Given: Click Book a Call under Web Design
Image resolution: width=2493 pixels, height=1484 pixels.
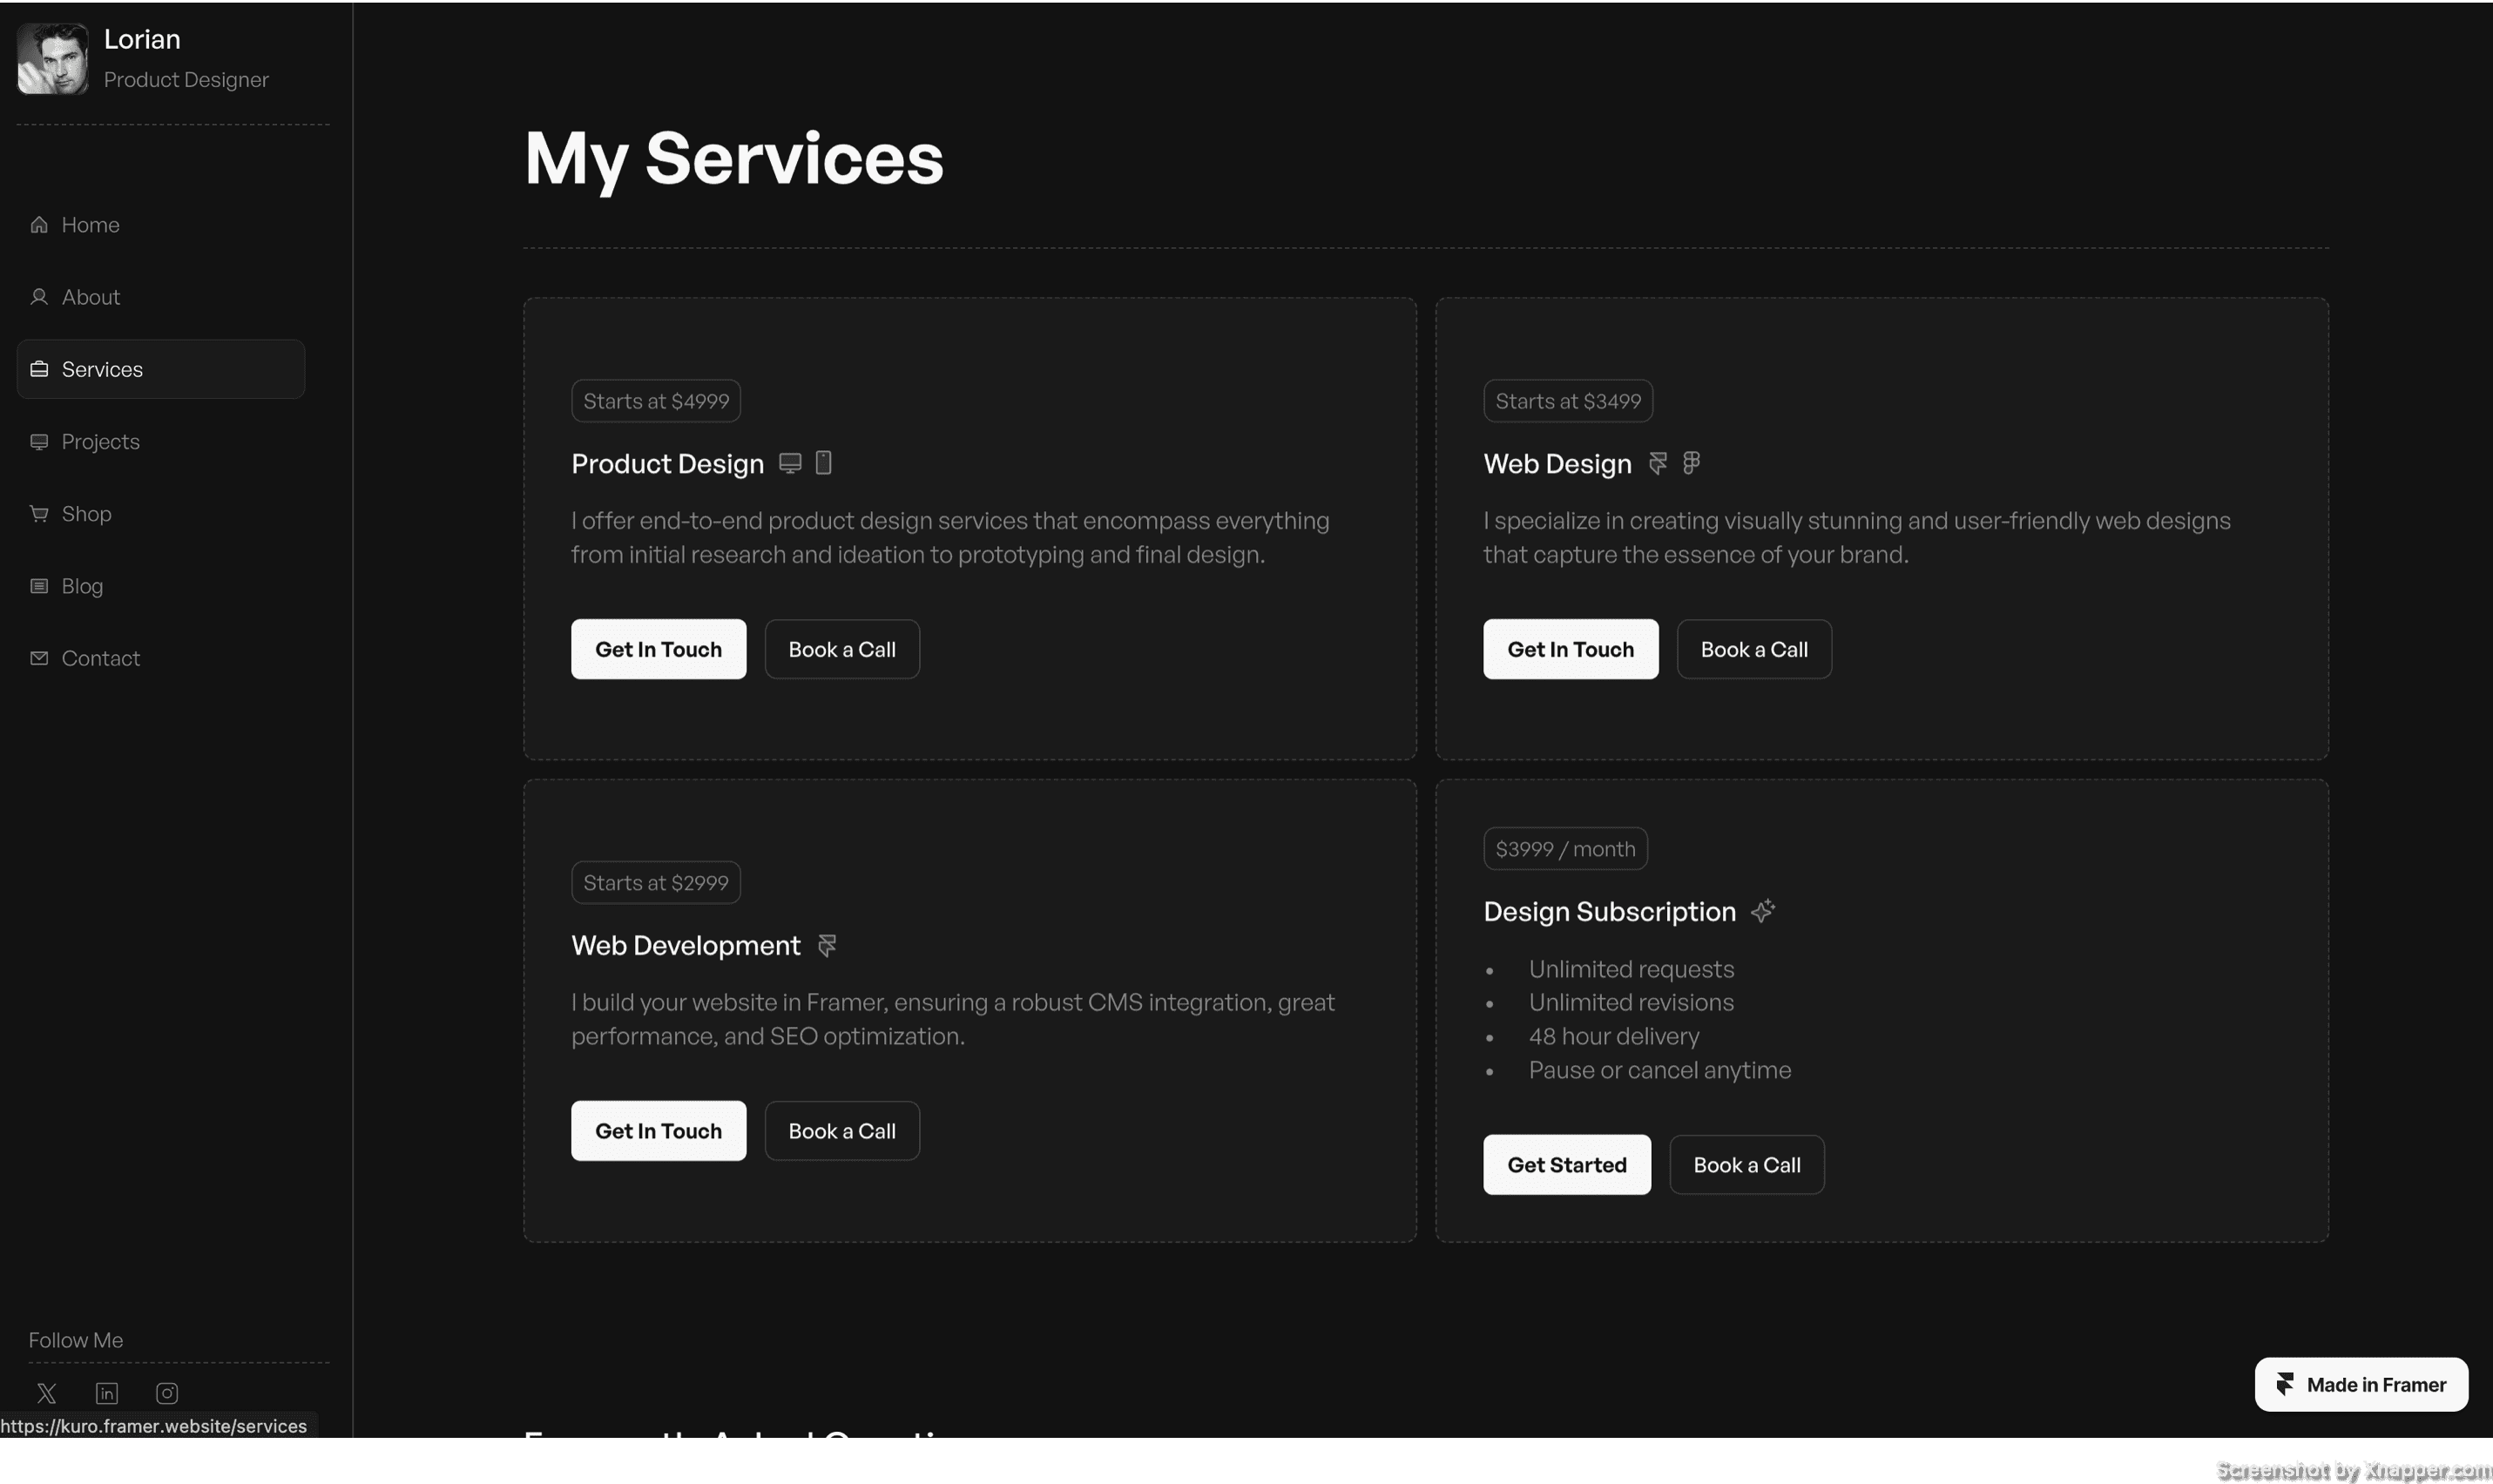Looking at the screenshot, I should (x=1754, y=649).
